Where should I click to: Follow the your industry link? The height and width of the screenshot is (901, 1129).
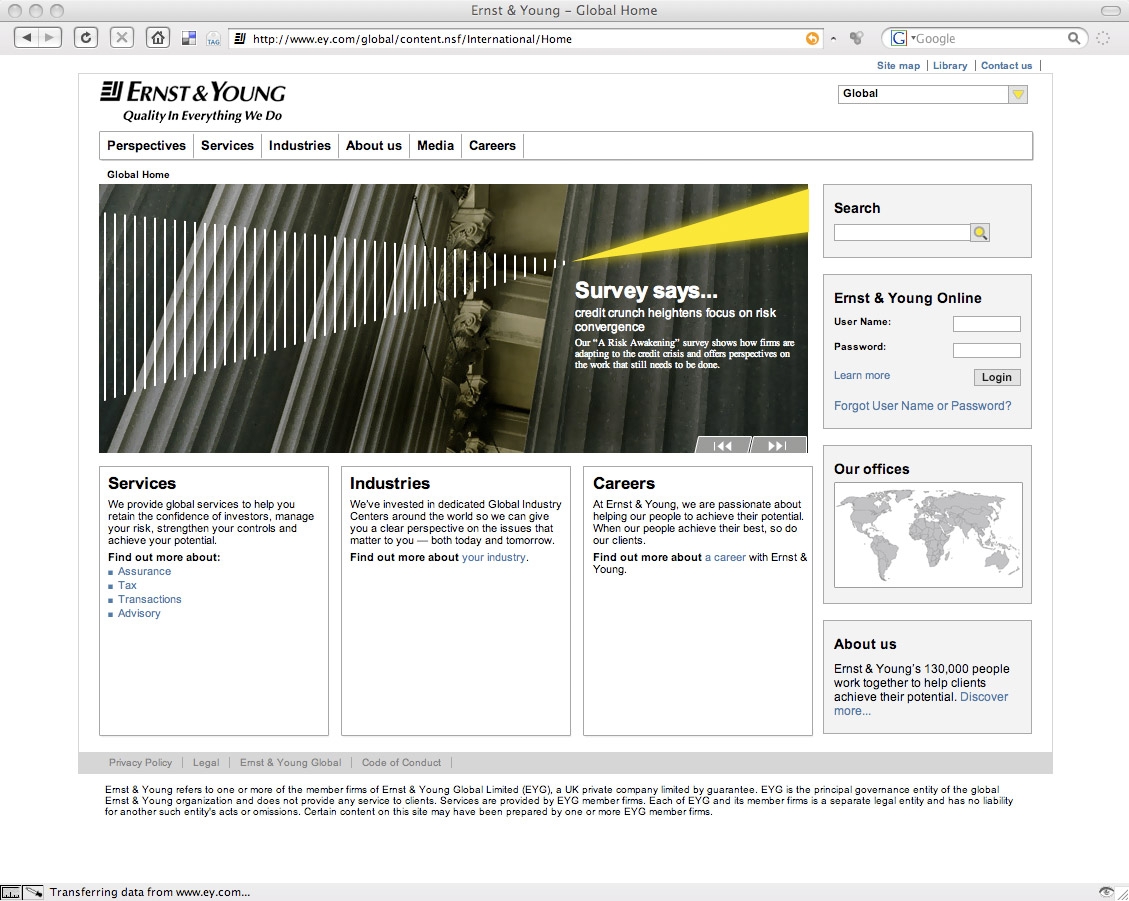[x=493, y=557]
